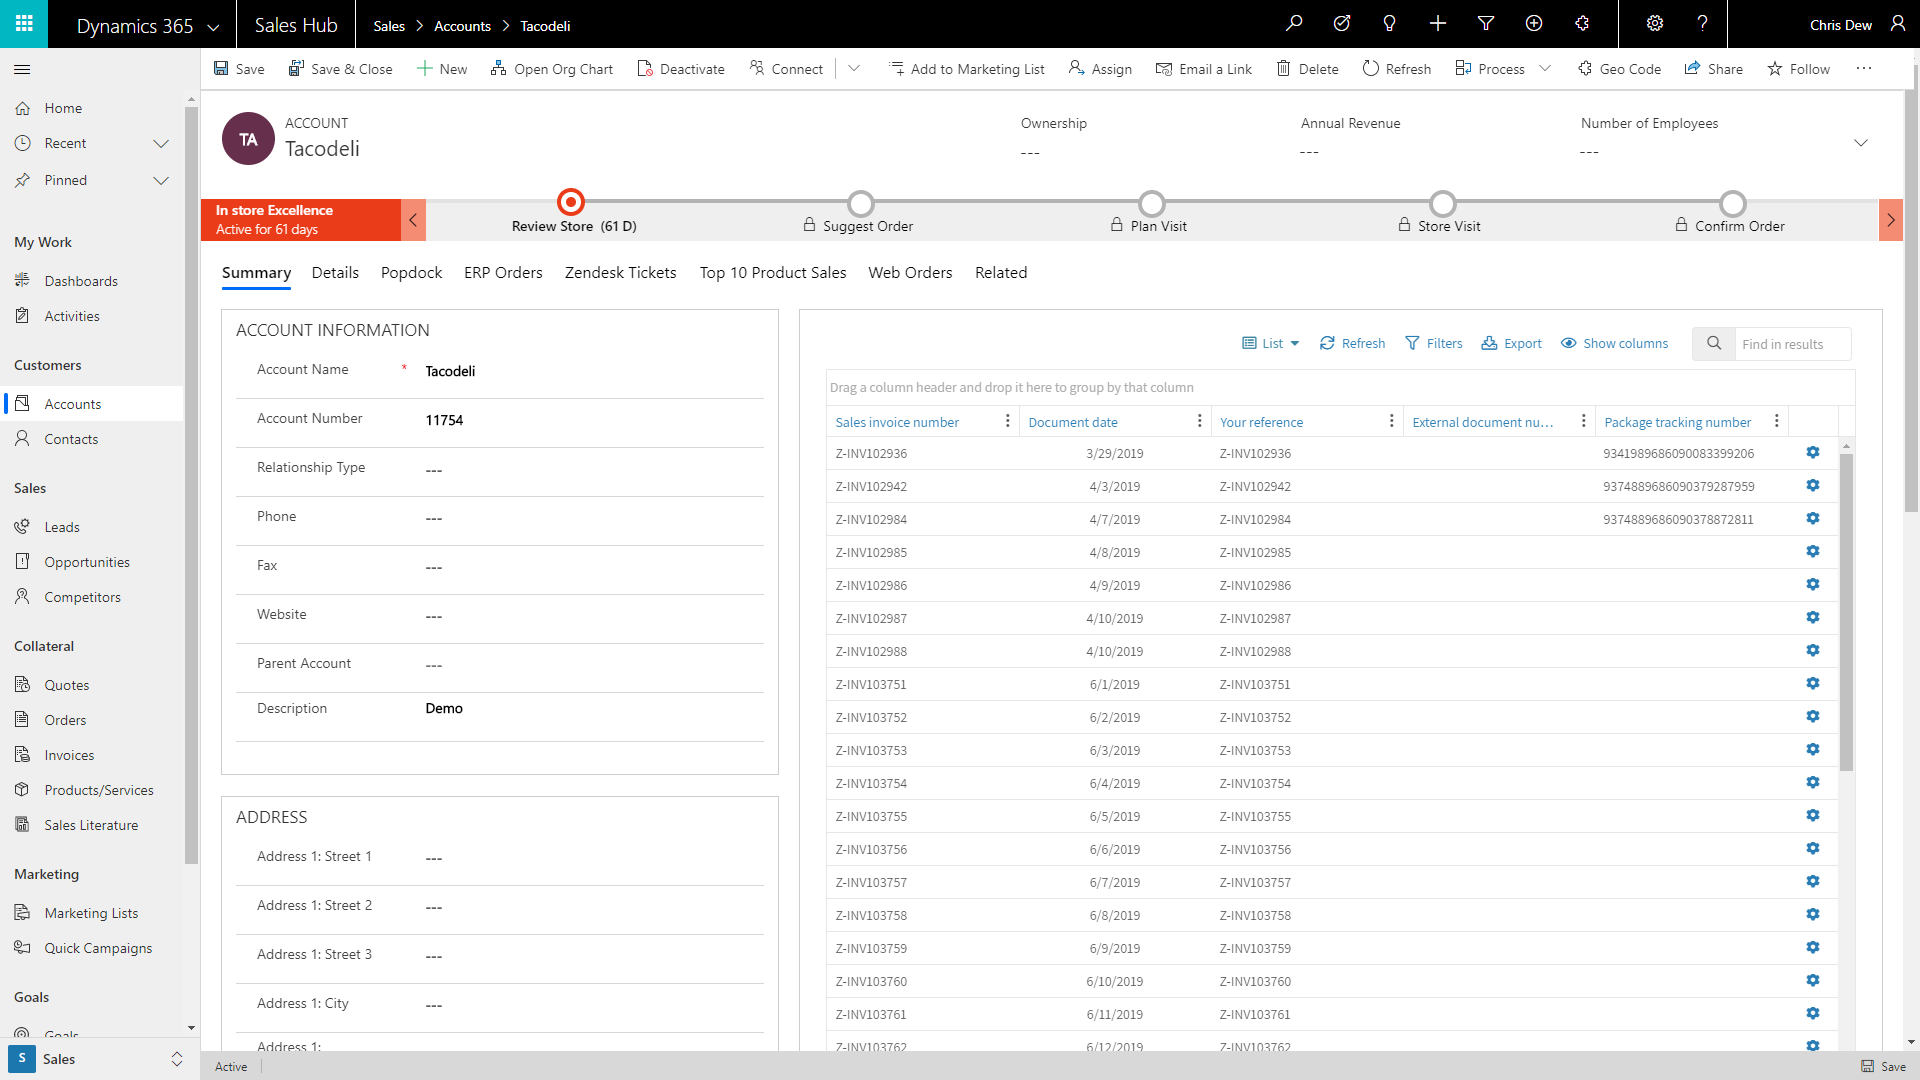Open the Web Orders tab
1920x1080 pixels.
(x=910, y=273)
